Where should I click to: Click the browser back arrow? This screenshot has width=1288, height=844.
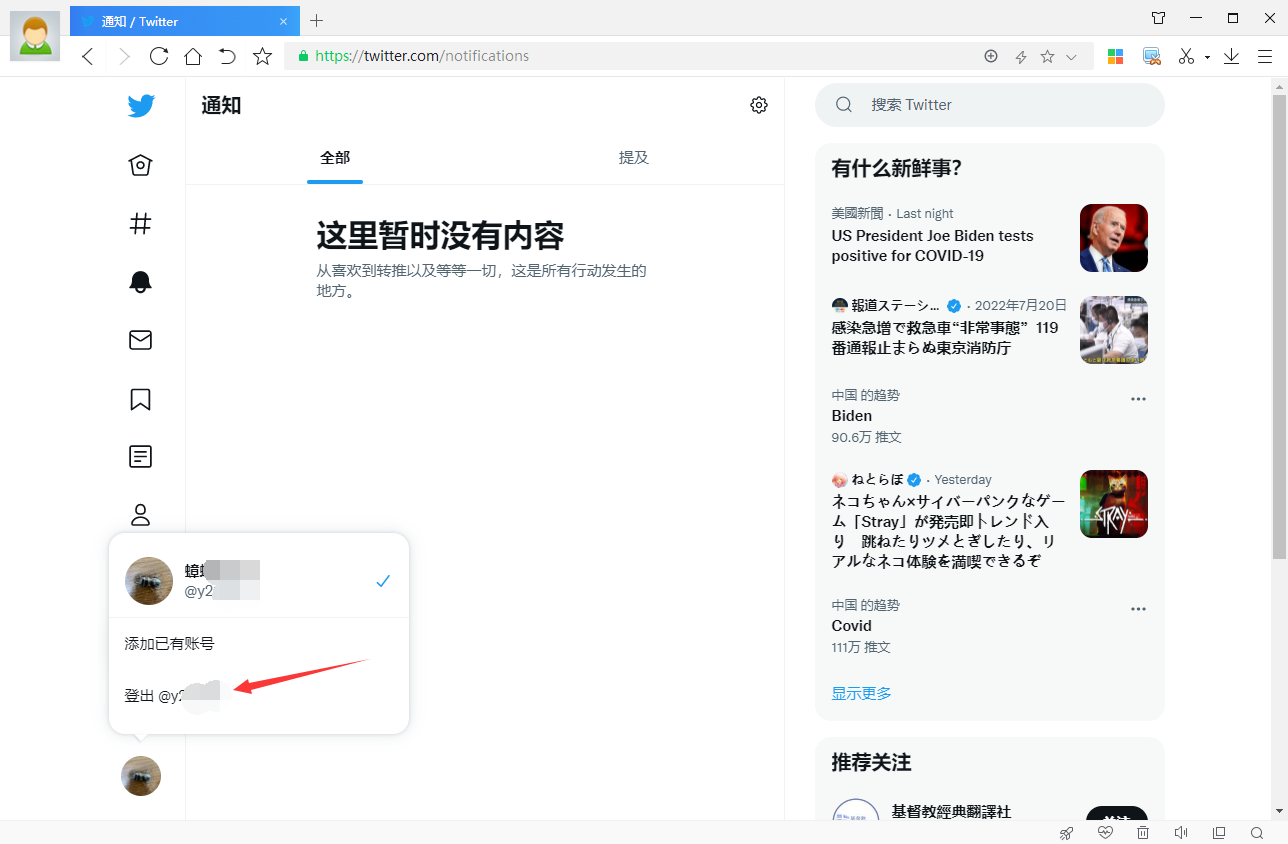[x=88, y=57]
